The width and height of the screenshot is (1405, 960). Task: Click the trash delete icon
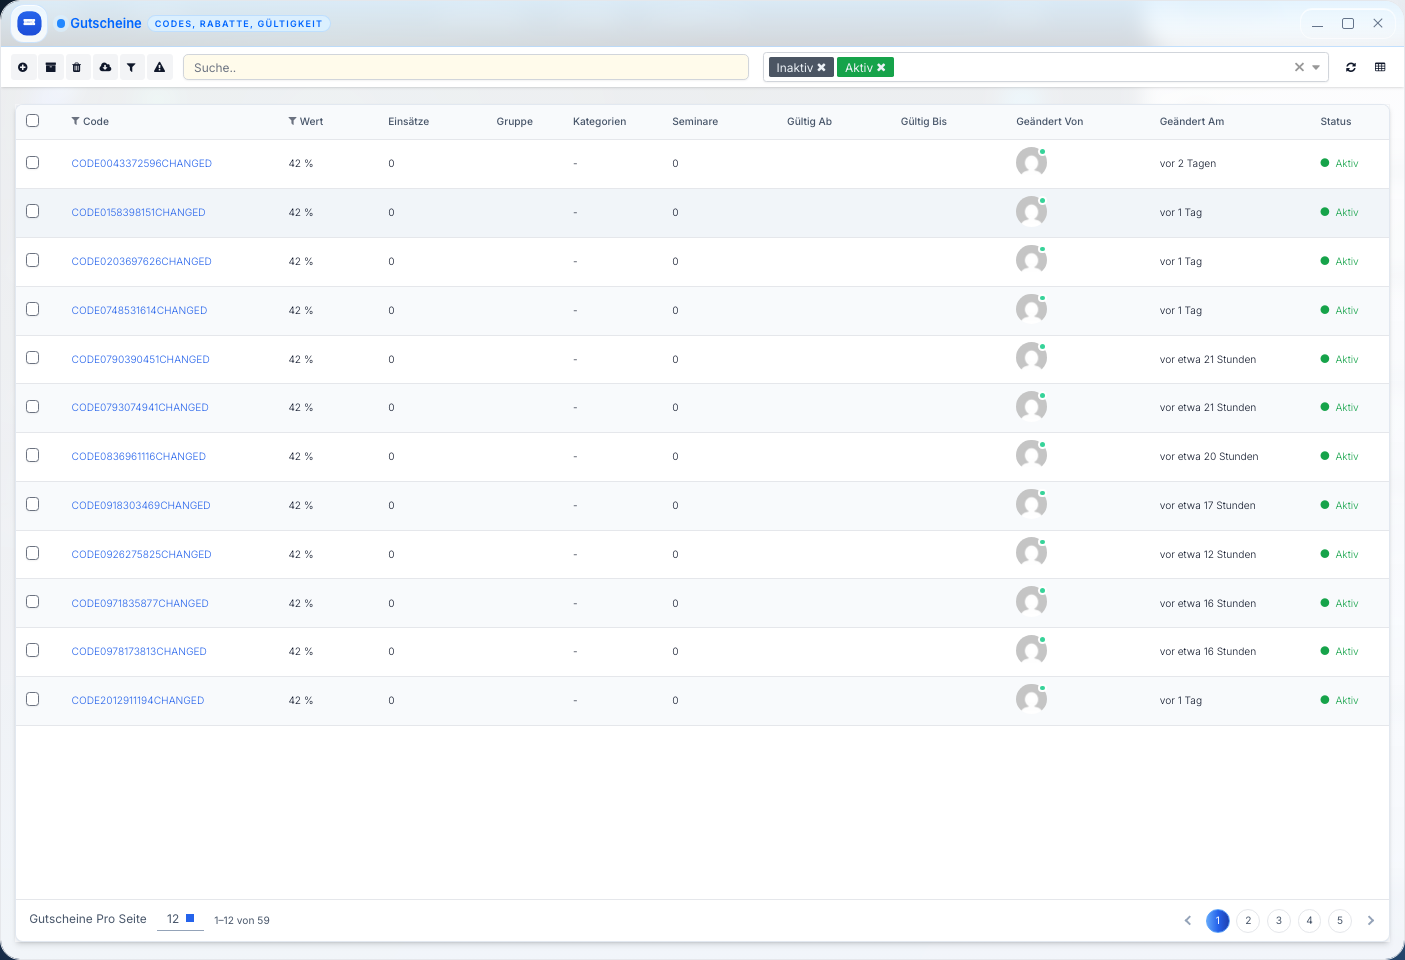coord(77,67)
